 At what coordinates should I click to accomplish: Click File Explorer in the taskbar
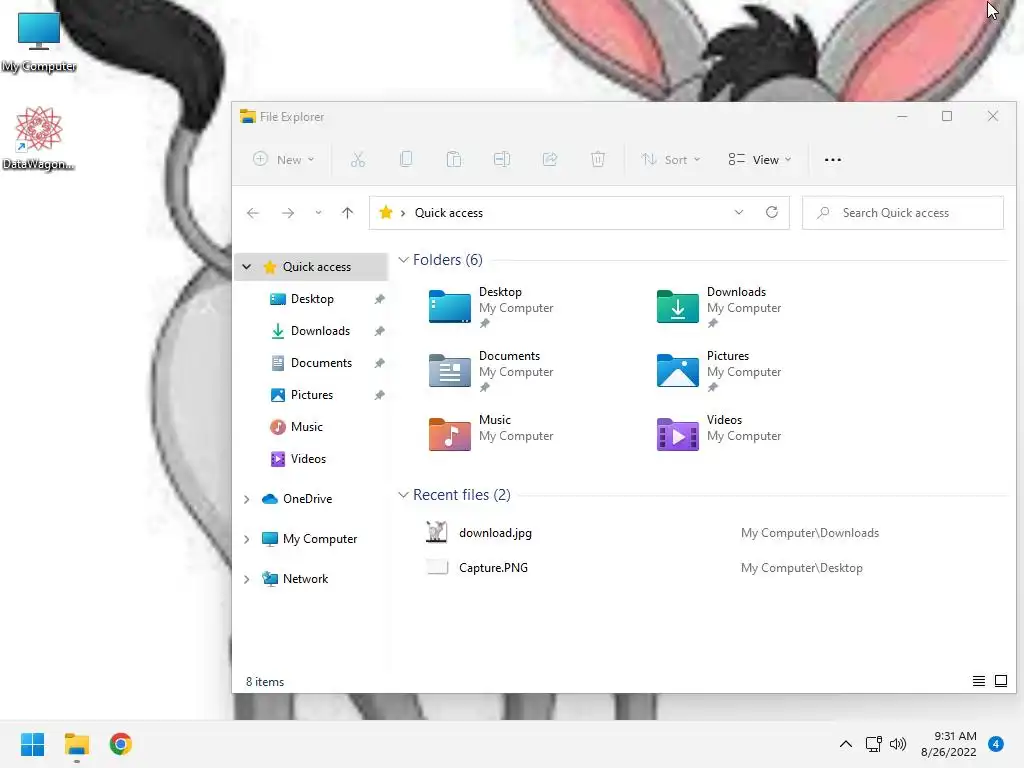coord(77,744)
